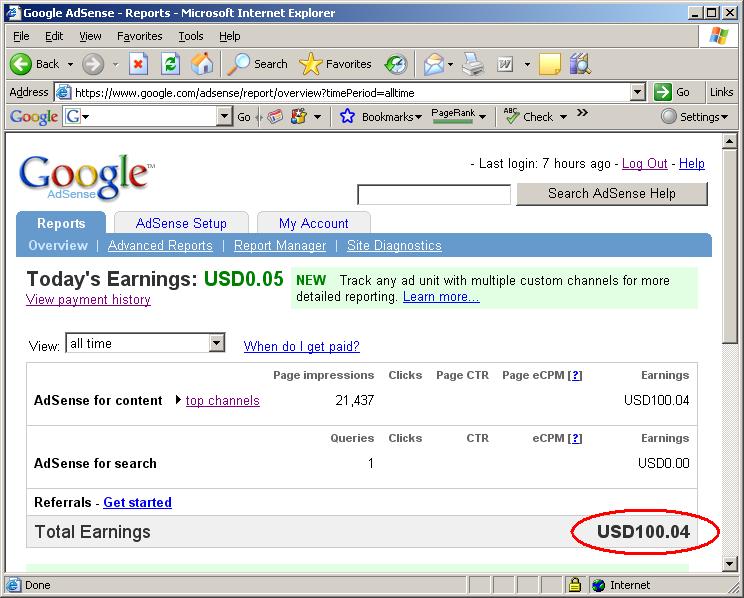The height and width of the screenshot is (598, 744).
Task: Click the top channels link
Action: 223,401
